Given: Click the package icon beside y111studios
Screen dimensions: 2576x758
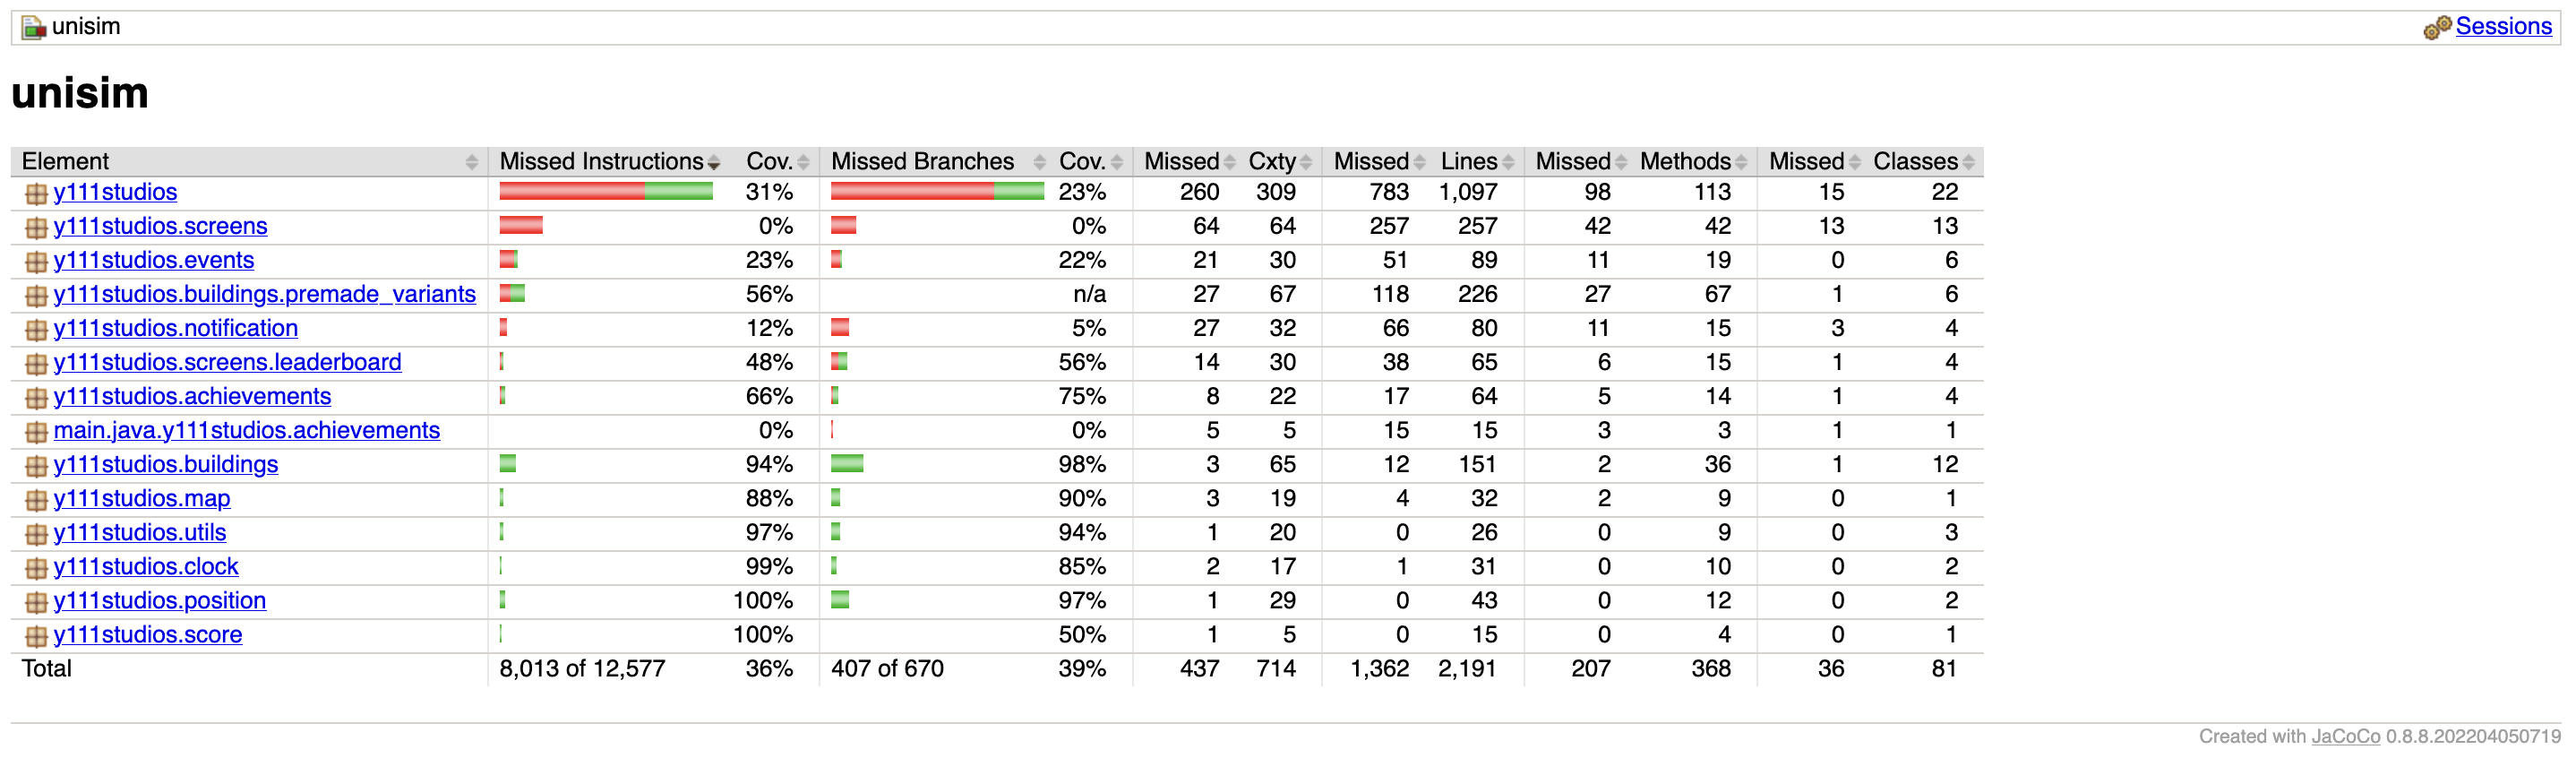Looking at the screenshot, I should click(x=36, y=193).
